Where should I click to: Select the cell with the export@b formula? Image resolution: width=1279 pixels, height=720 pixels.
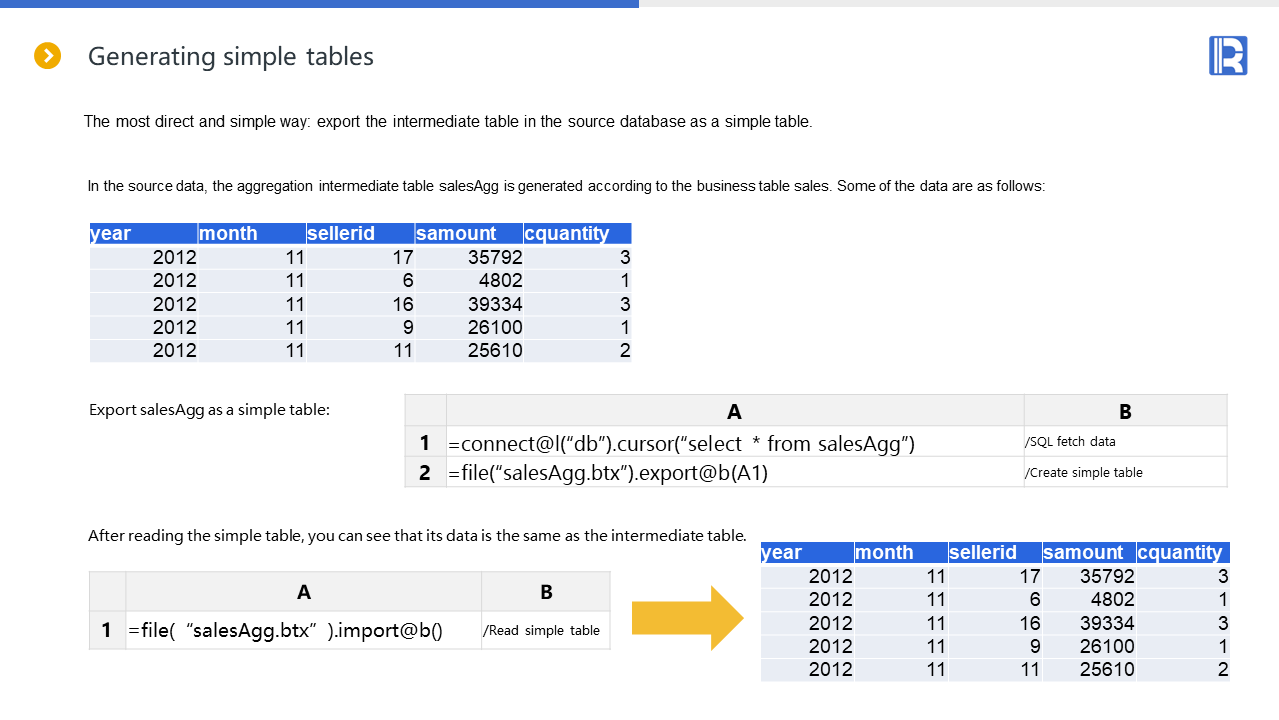[734, 472]
